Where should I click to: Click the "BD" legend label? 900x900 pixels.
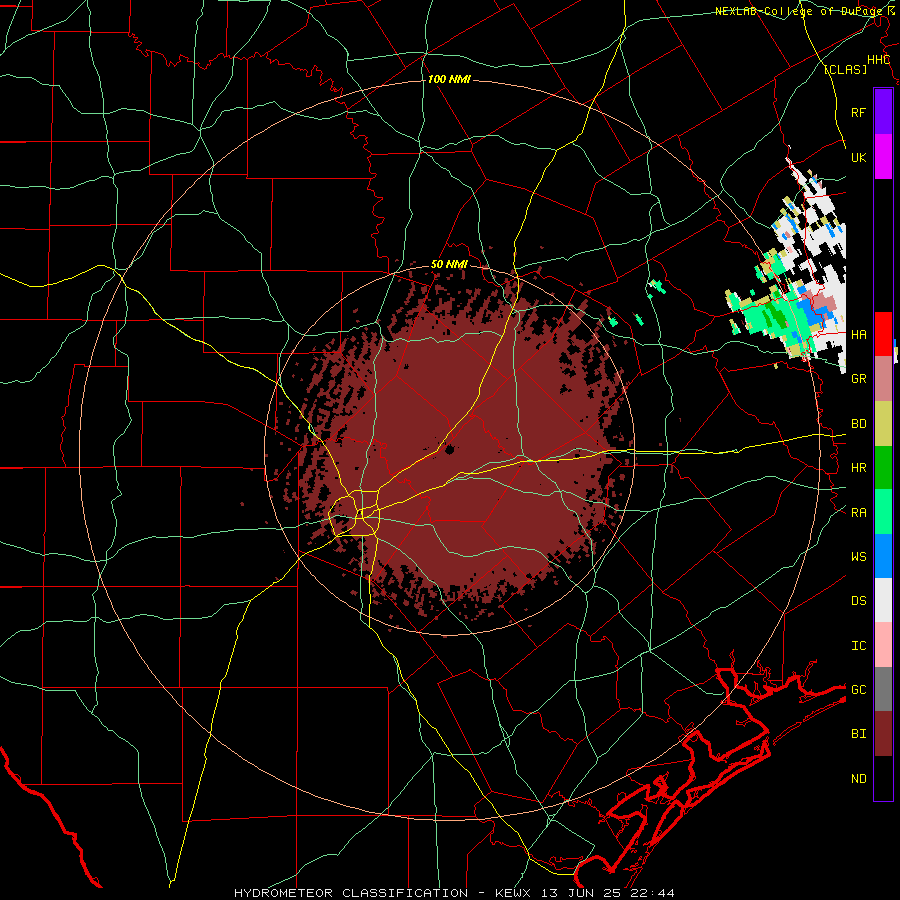click(859, 424)
